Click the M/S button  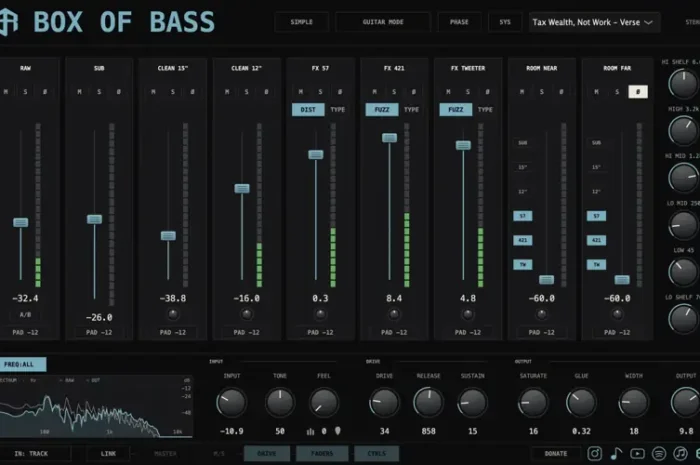coord(219,453)
